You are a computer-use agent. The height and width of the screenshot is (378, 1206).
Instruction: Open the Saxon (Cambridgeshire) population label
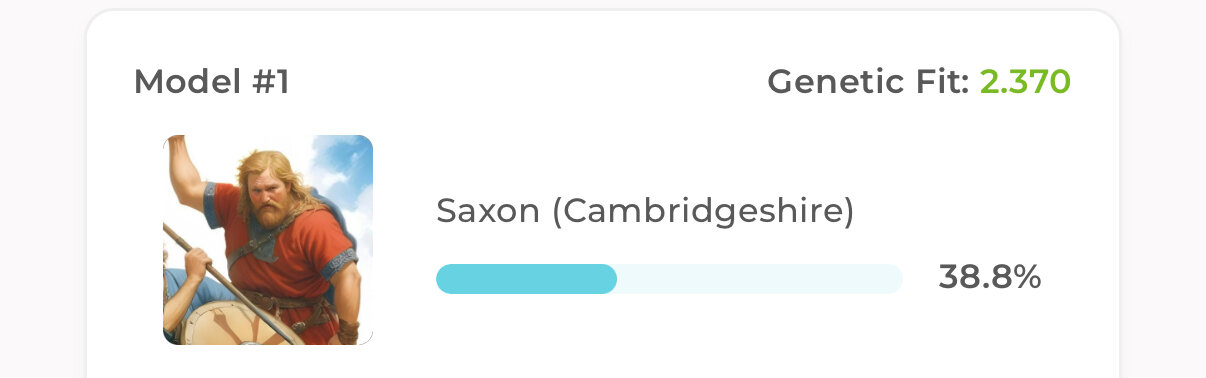point(645,212)
